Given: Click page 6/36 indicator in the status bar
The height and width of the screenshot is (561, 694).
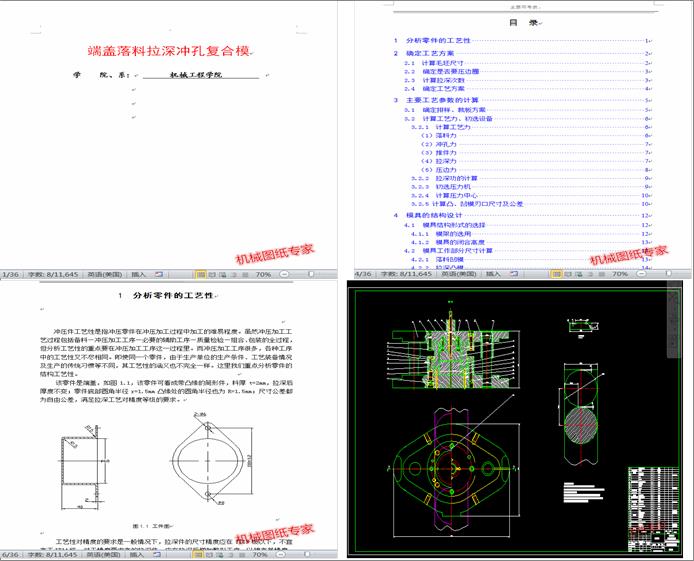Looking at the screenshot, I should pyautogui.click(x=11, y=554).
